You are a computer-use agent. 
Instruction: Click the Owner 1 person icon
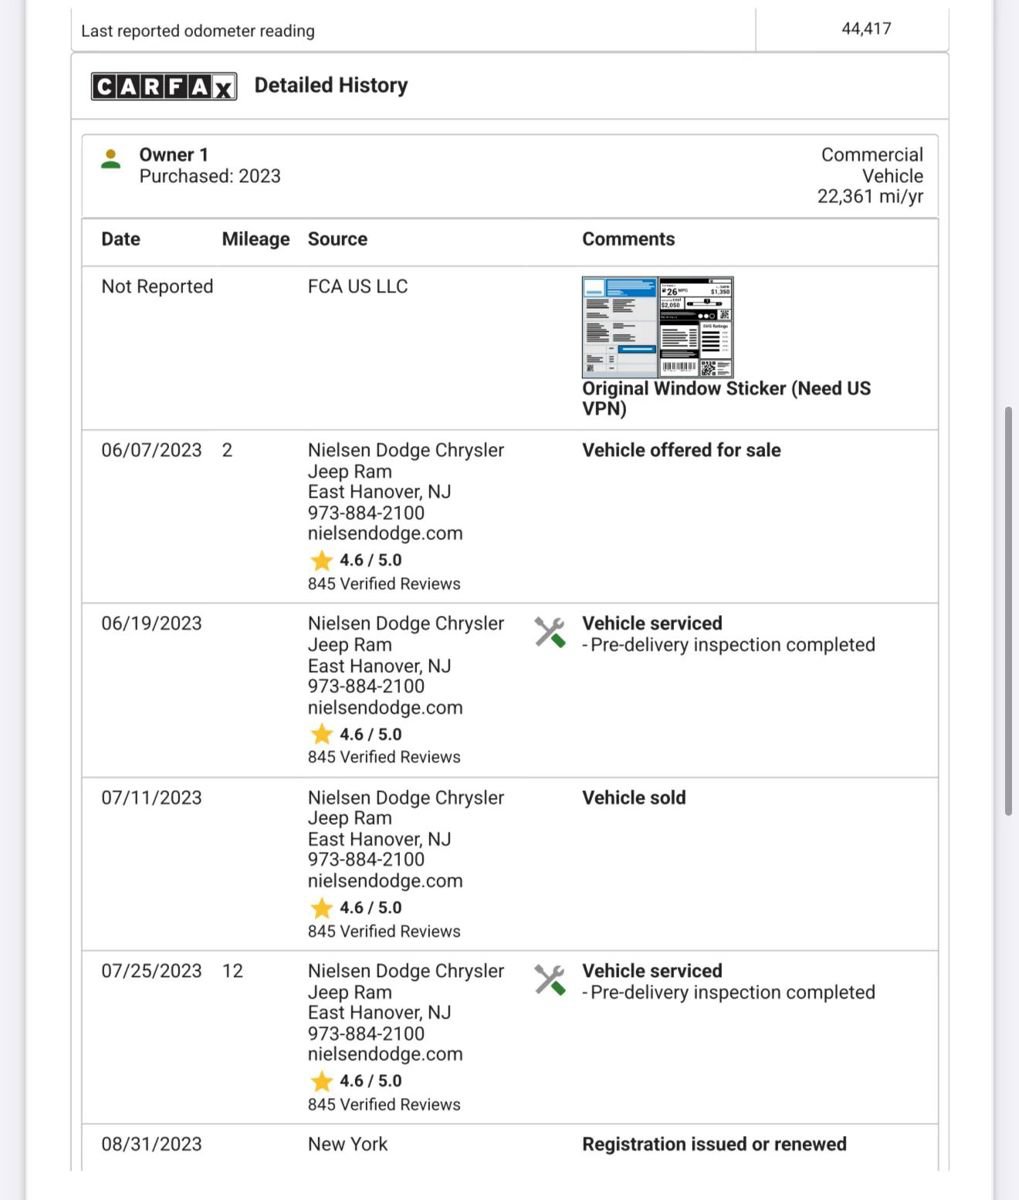coord(111,159)
